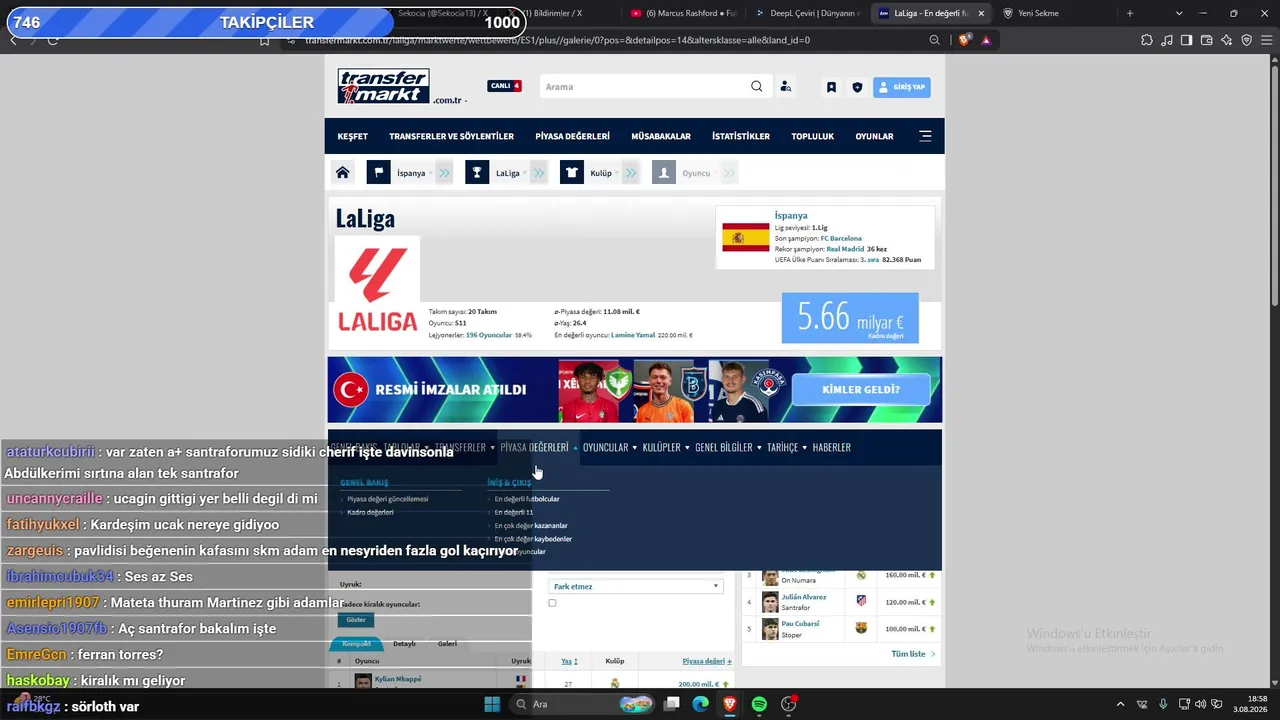Open the İspanya country link

coord(791,215)
